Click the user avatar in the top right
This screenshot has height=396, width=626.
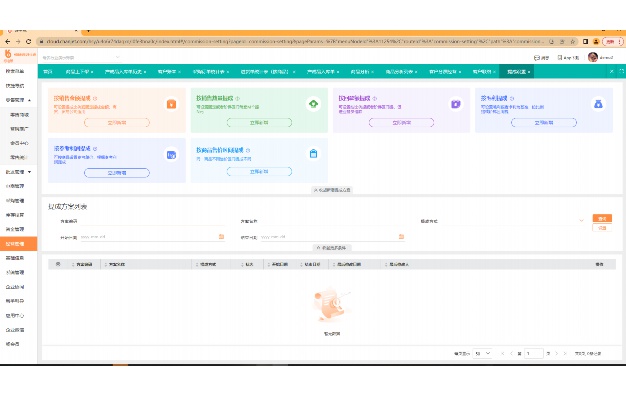(x=592, y=57)
